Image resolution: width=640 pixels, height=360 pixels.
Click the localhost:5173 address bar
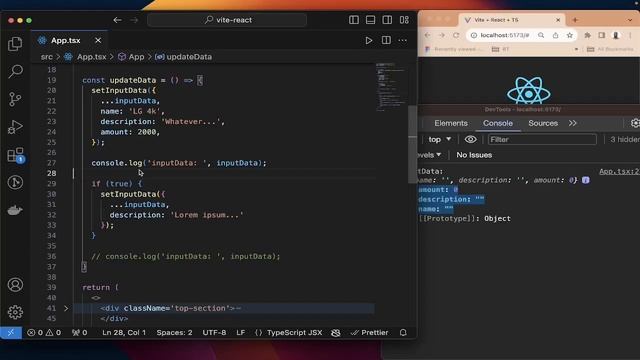pyautogui.click(x=504, y=36)
